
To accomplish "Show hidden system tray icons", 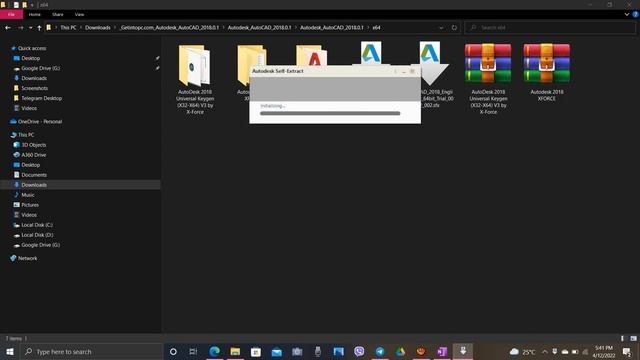I will [544, 351].
